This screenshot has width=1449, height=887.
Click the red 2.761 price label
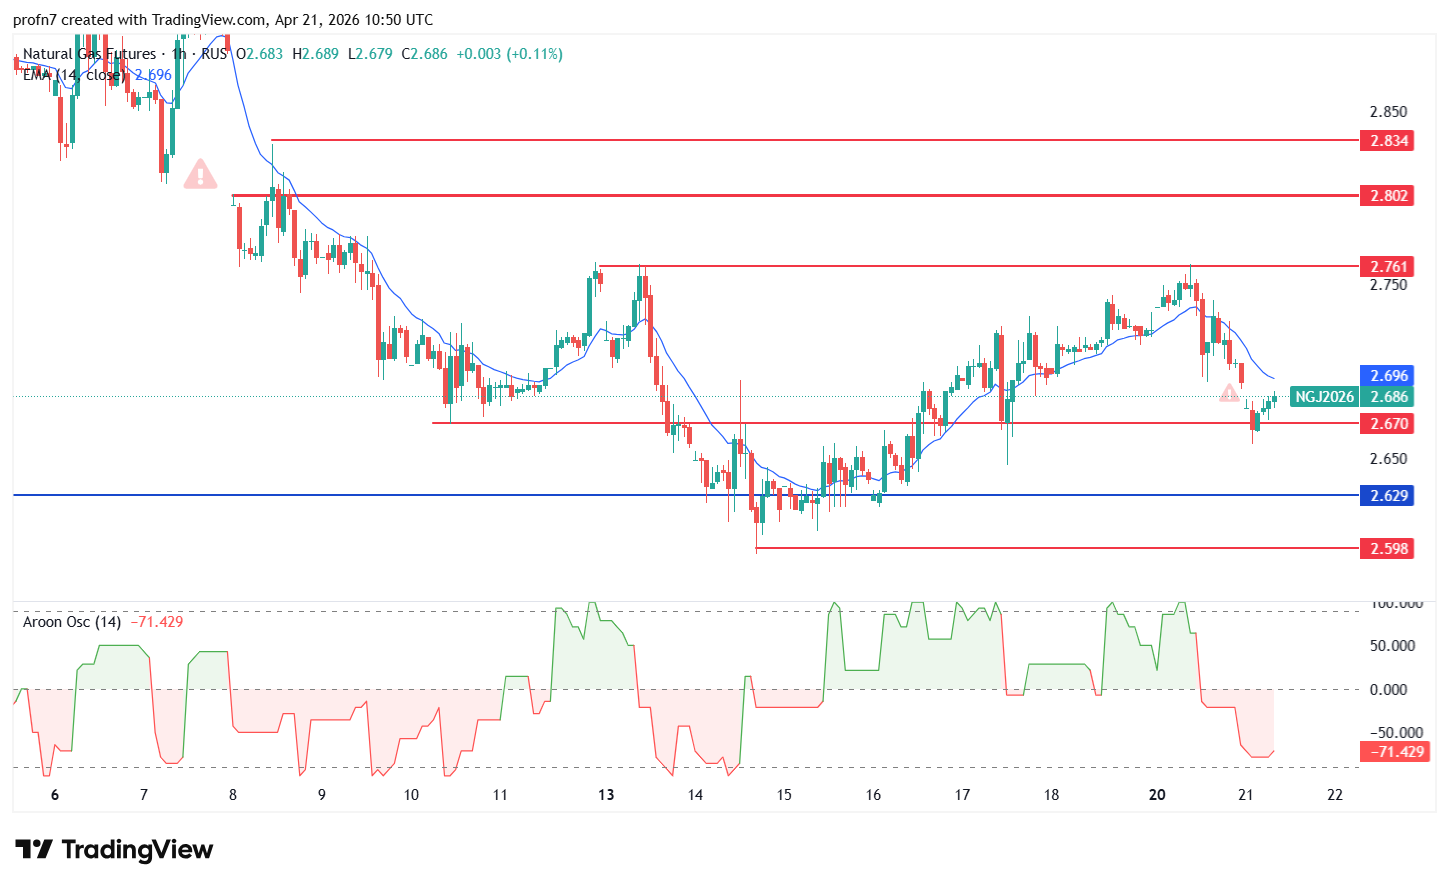(1387, 267)
